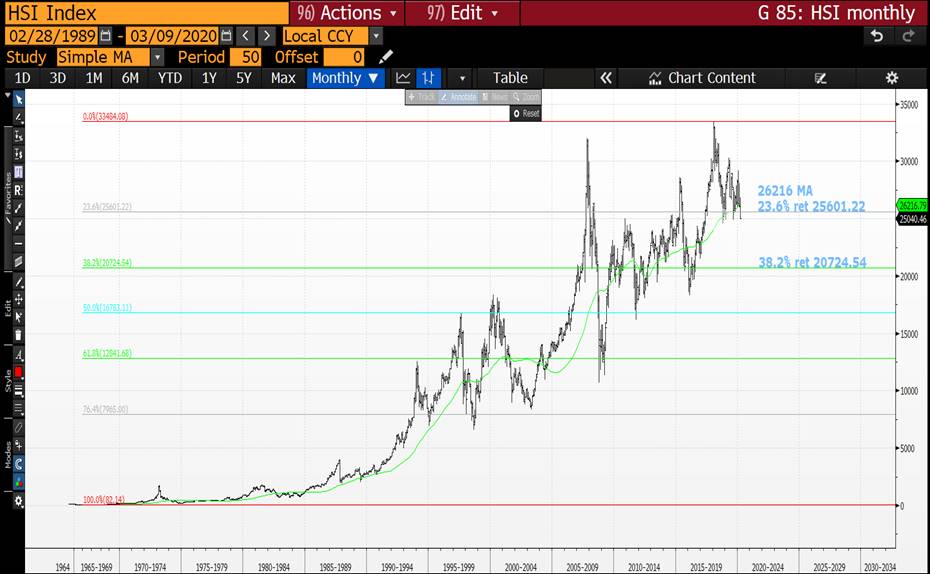Open the text font style tool

coord(18,355)
